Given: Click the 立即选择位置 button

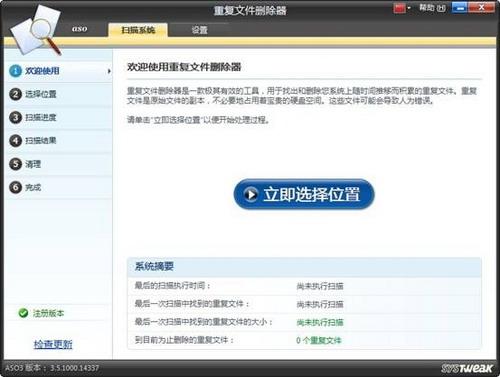Looking at the screenshot, I should point(304,194).
